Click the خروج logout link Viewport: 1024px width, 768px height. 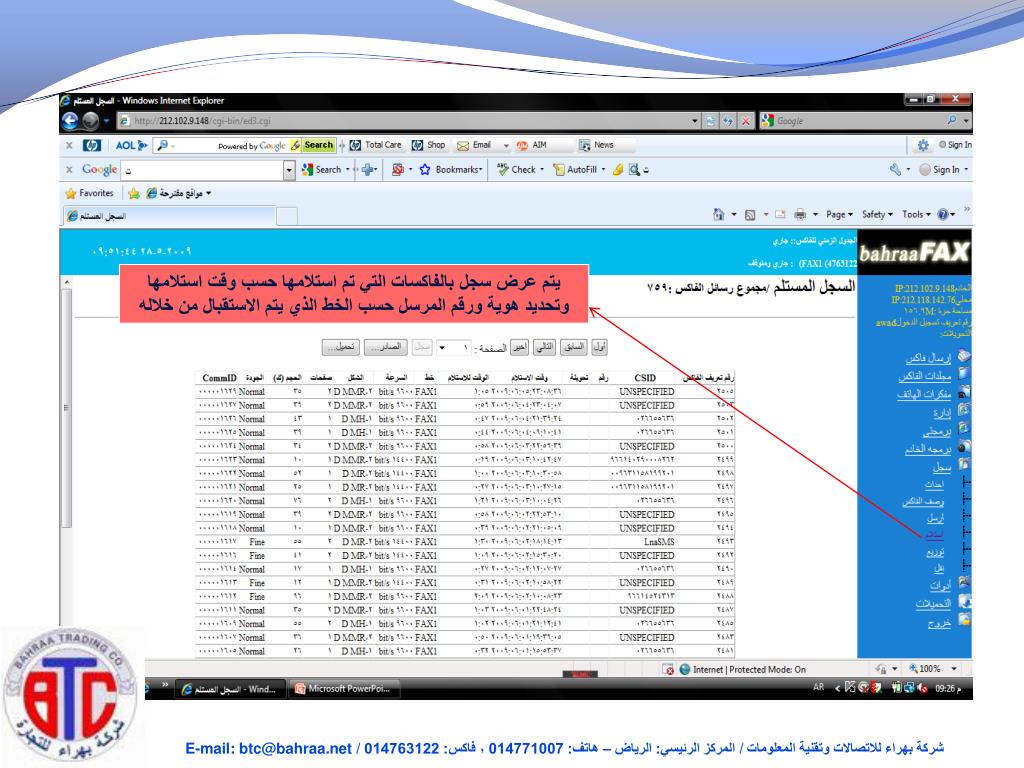(x=940, y=624)
